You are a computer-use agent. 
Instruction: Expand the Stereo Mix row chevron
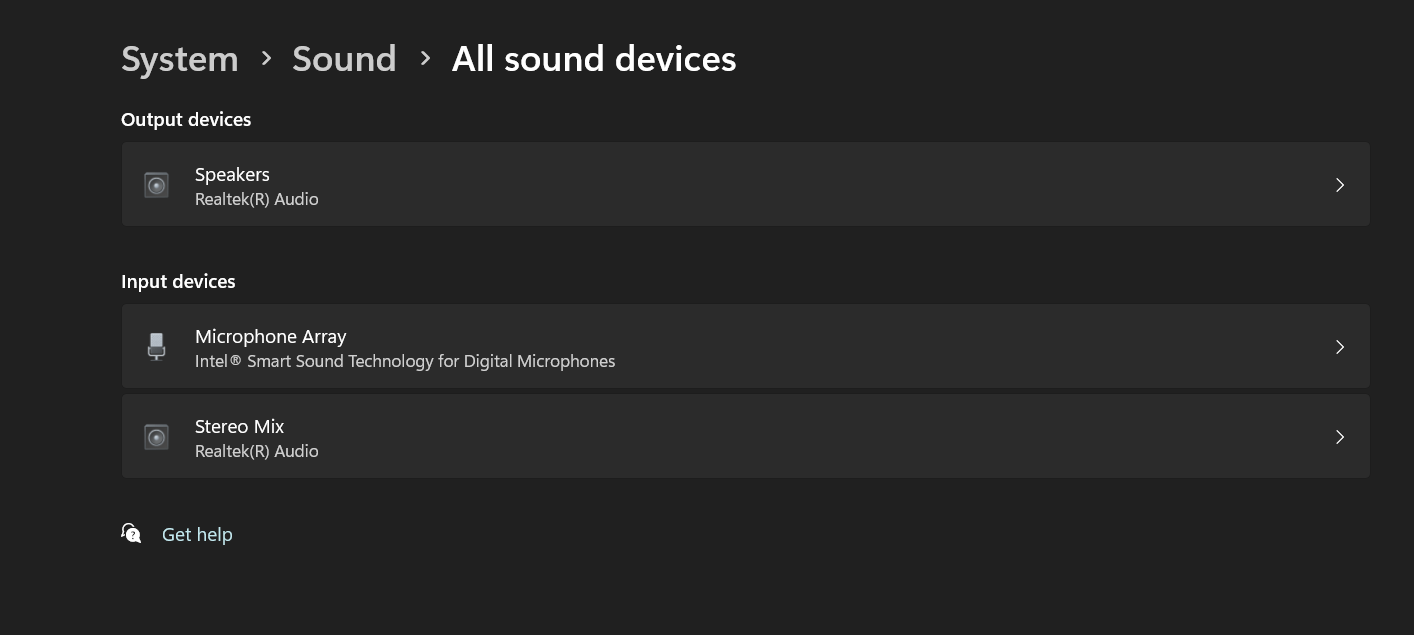1340,437
